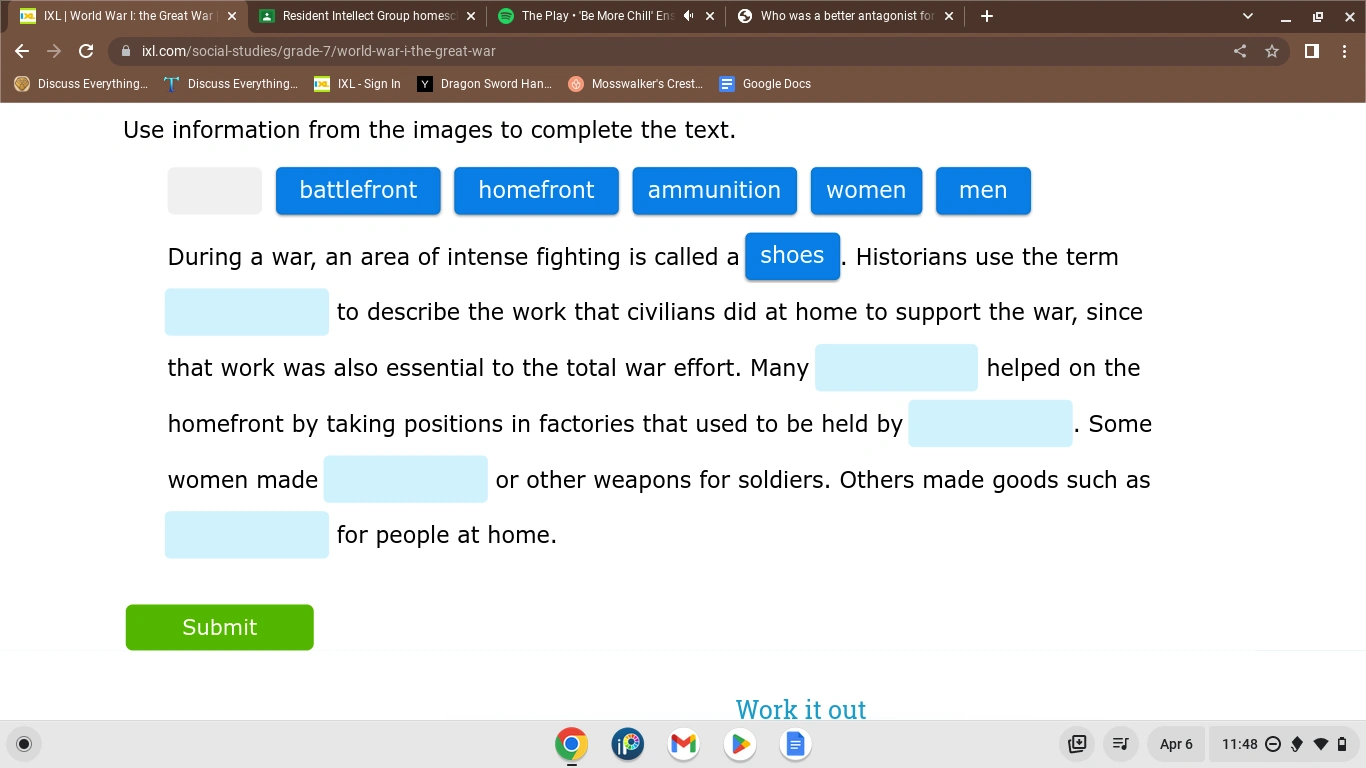
Task: Refresh the IXL page
Action: [85, 51]
